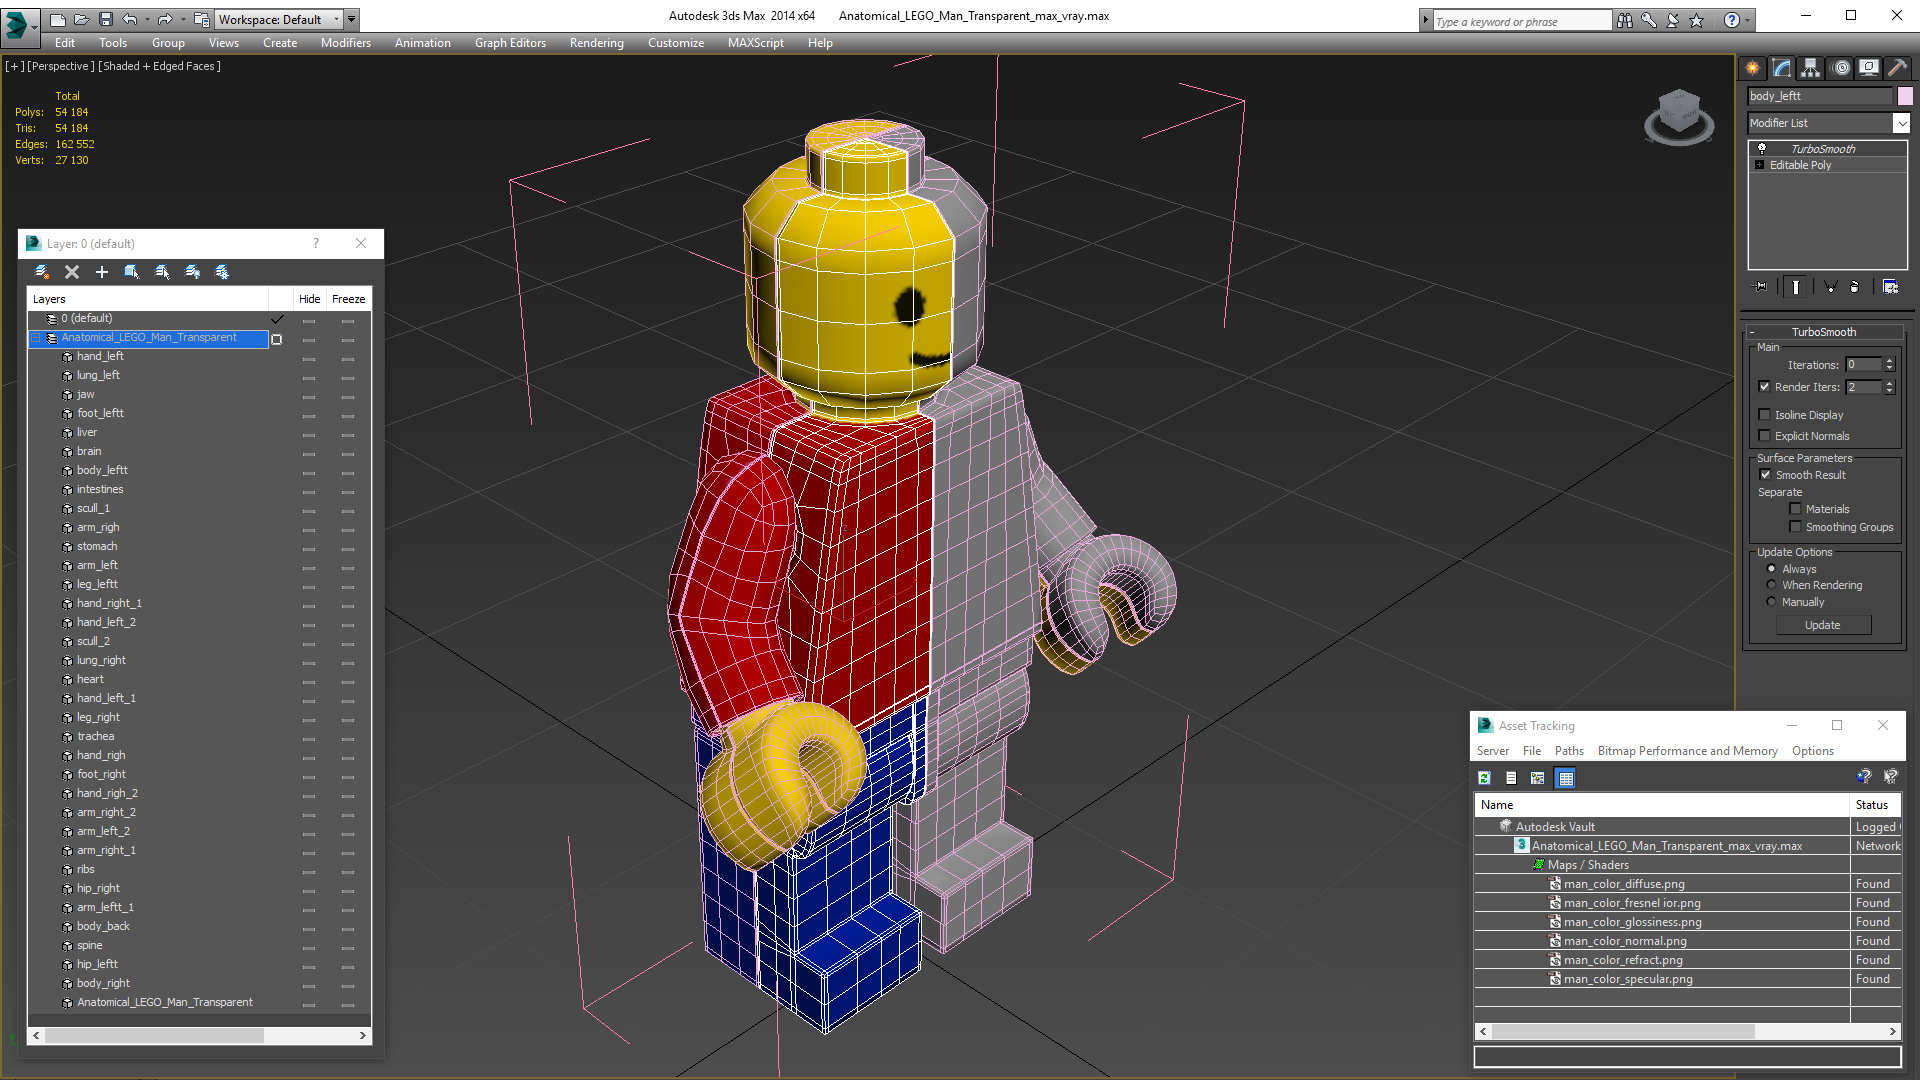Click the object color swatch next to body_leftt
Screen dimensions: 1920x1080
pyautogui.click(x=1905, y=96)
